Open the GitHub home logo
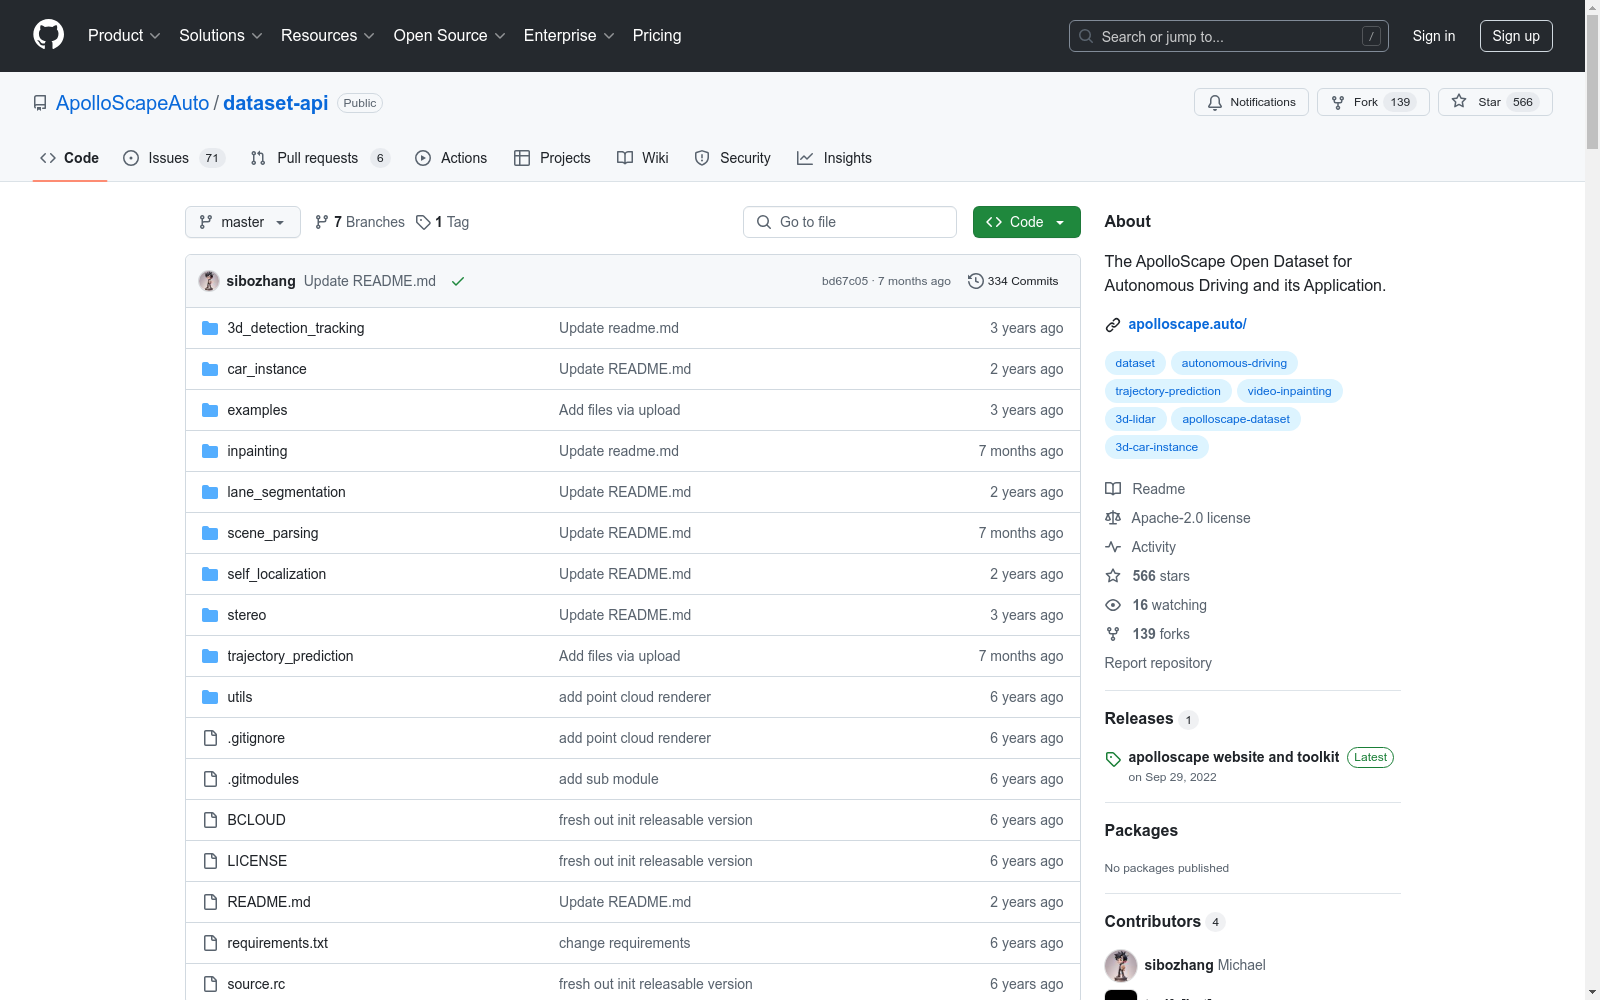Viewport: 1600px width, 1000px height. pyautogui.click(x=48, y=35)
